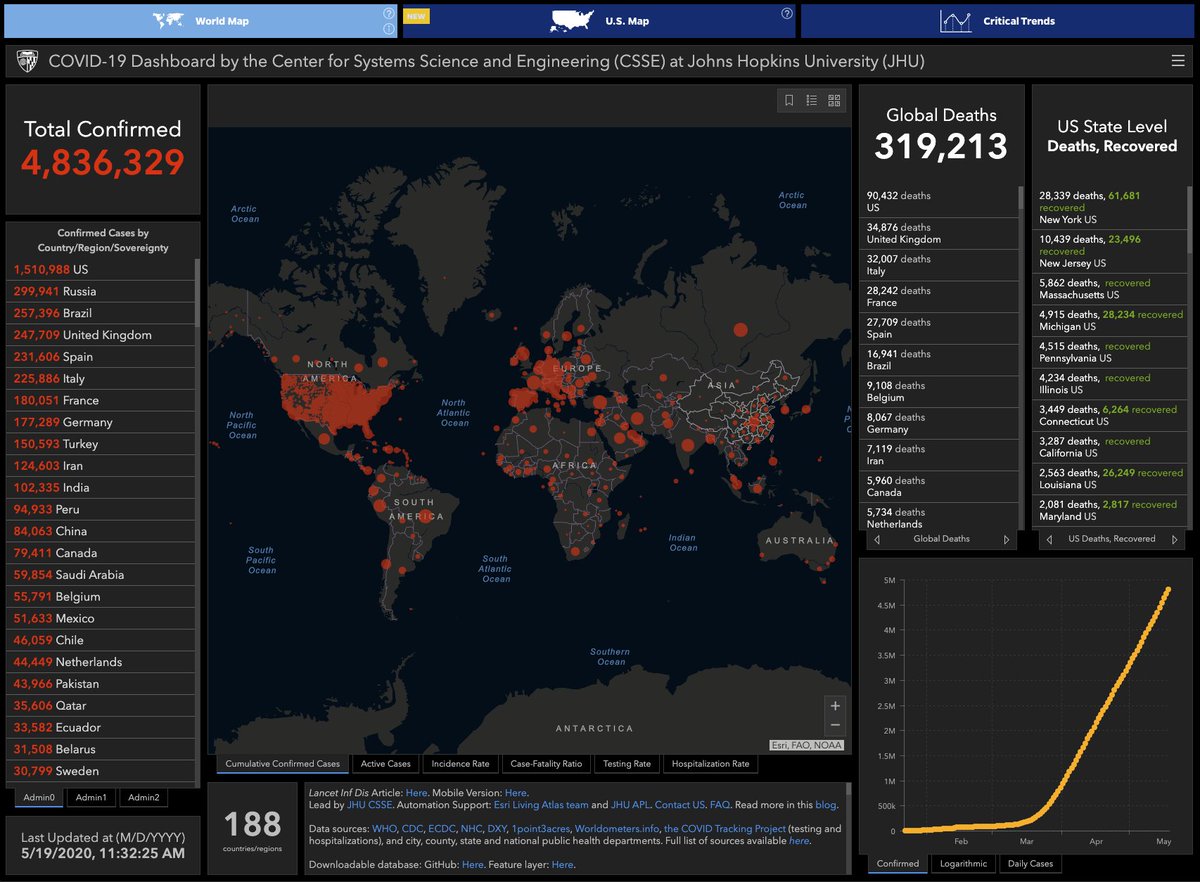Switch to the U.S. Map view
1200x882 pixels.
click(600, 21)
